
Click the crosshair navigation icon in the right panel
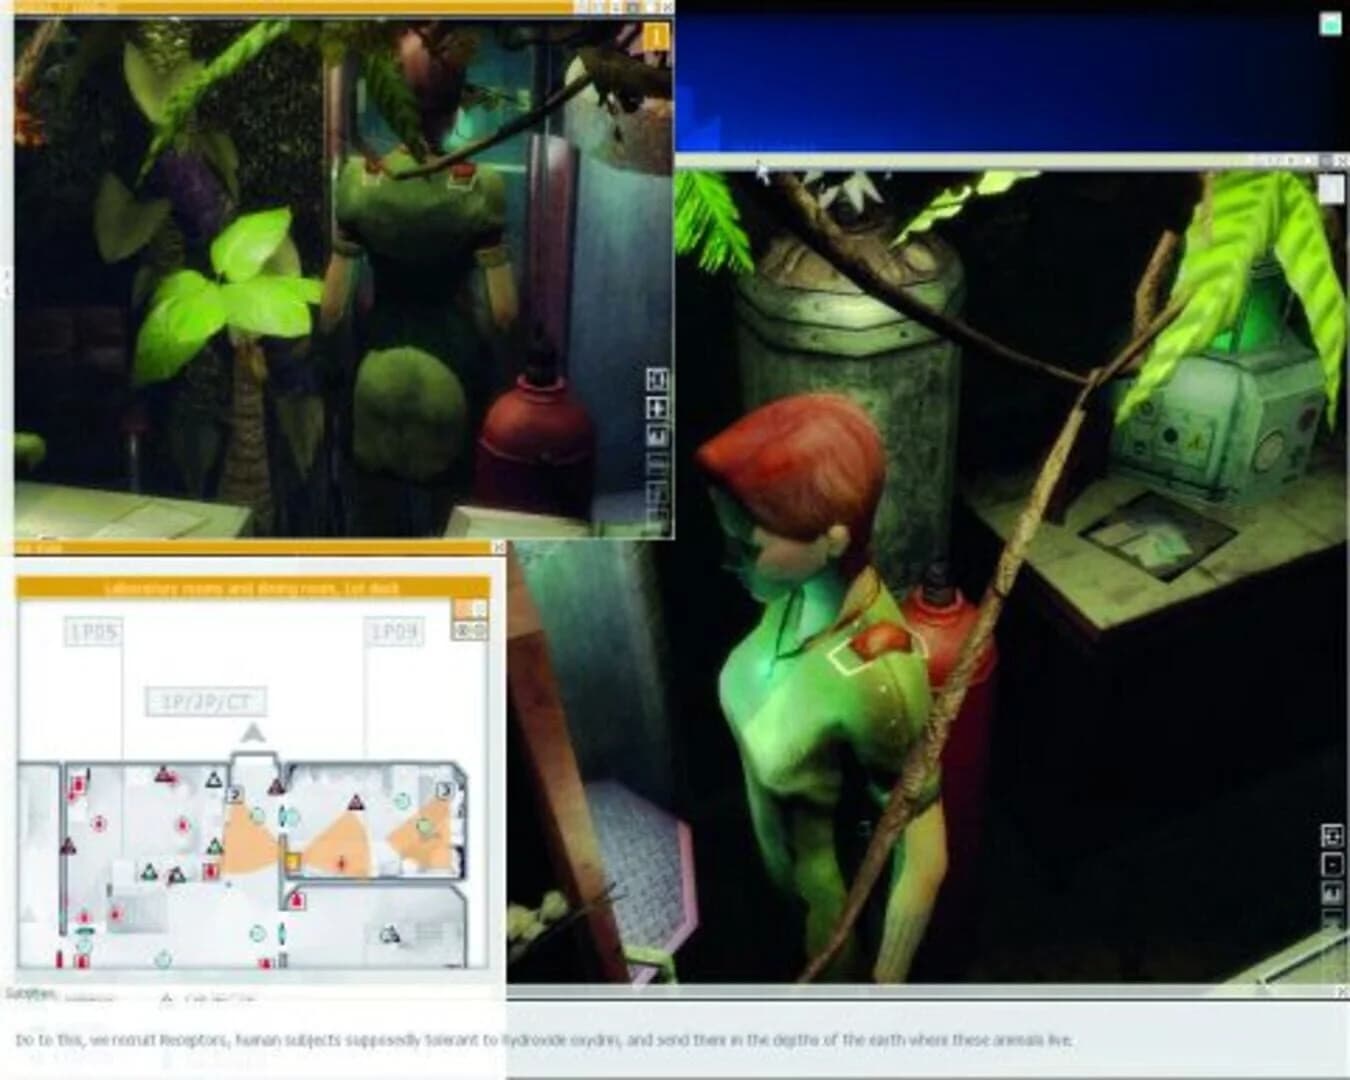click(x=1332, y=835)
